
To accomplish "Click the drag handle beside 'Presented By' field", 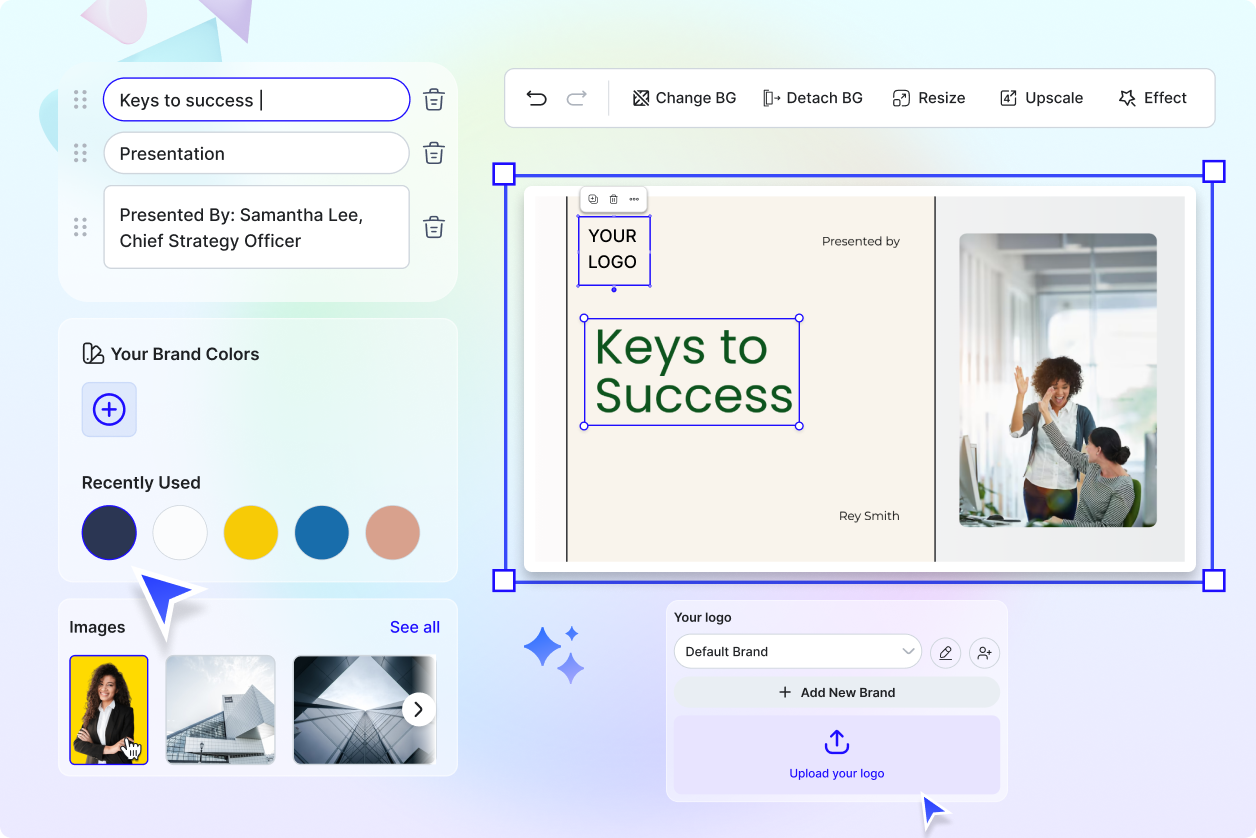I will point(80,227).
